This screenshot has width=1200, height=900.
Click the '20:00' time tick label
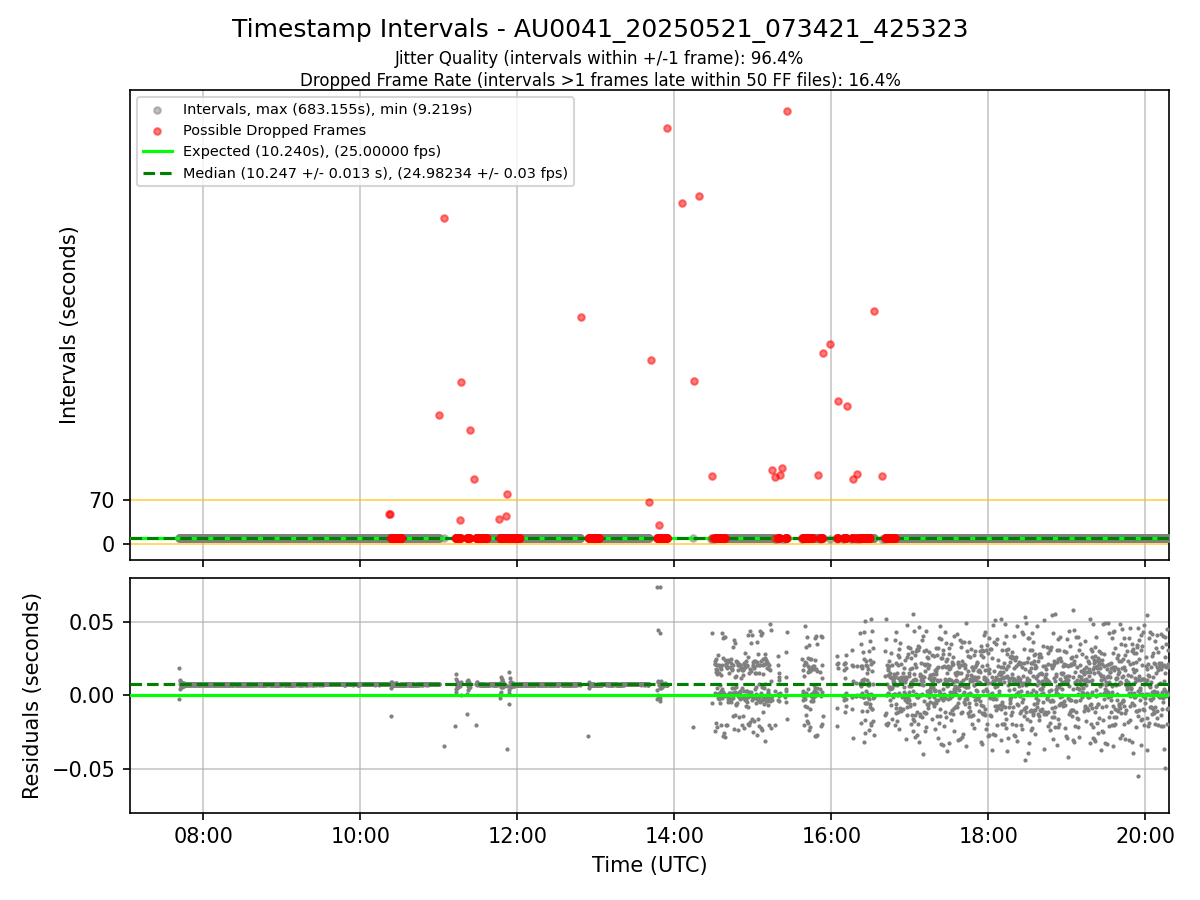click(1145, 833)
